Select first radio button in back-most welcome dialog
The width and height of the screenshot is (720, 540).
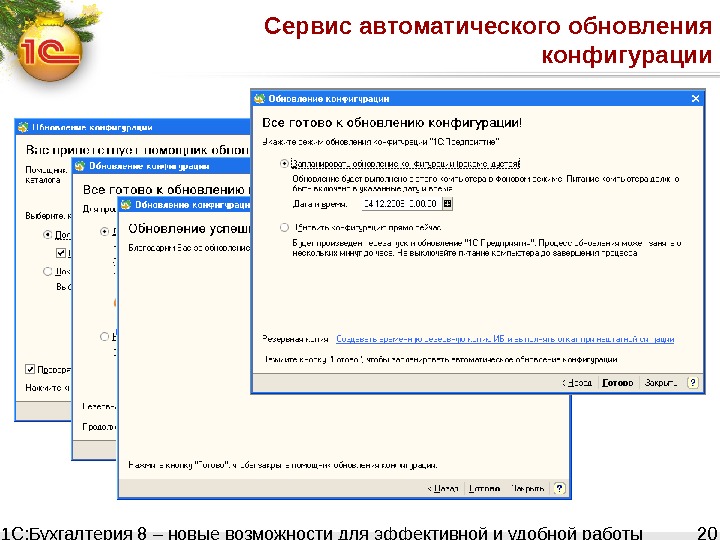47,235
